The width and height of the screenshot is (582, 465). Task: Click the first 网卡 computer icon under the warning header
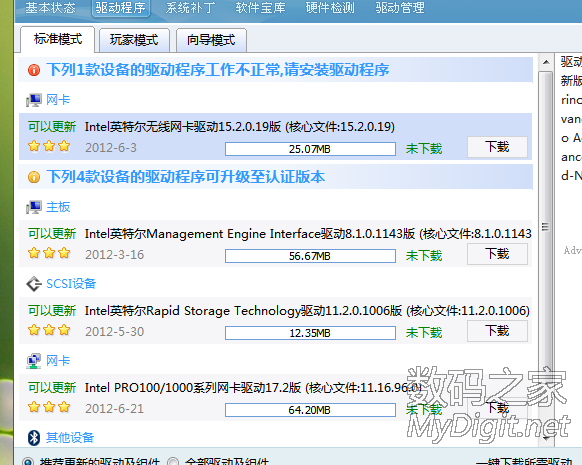tap(34, 100)
